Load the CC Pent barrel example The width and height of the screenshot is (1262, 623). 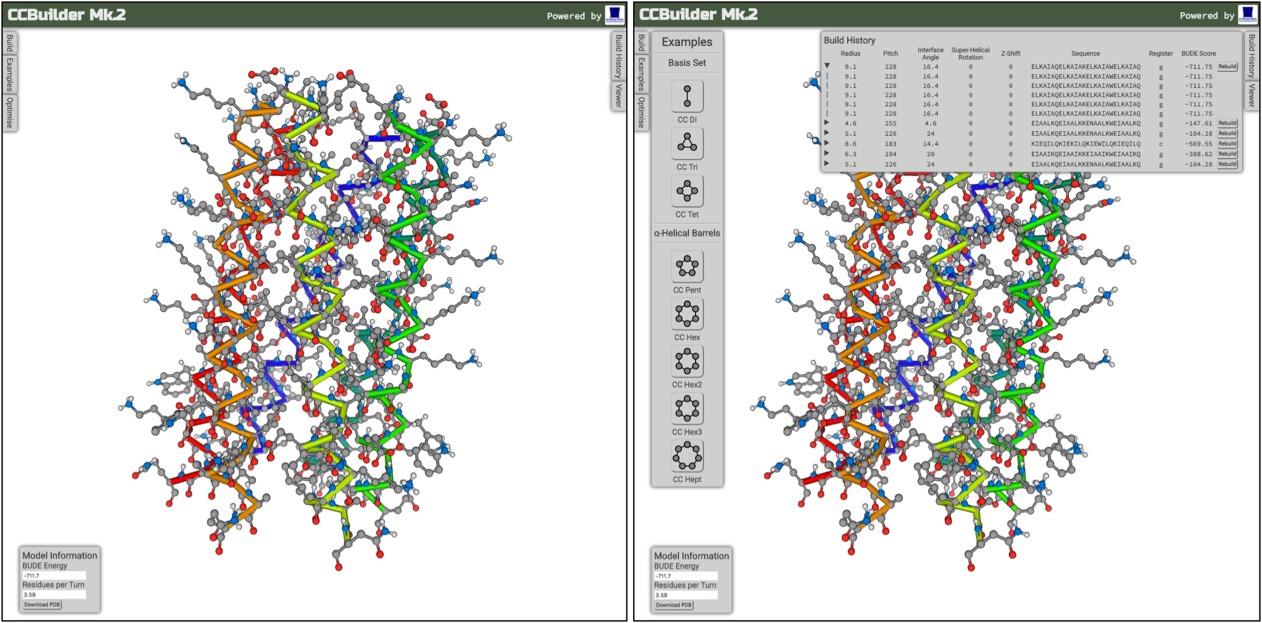(x=687, y=266)
